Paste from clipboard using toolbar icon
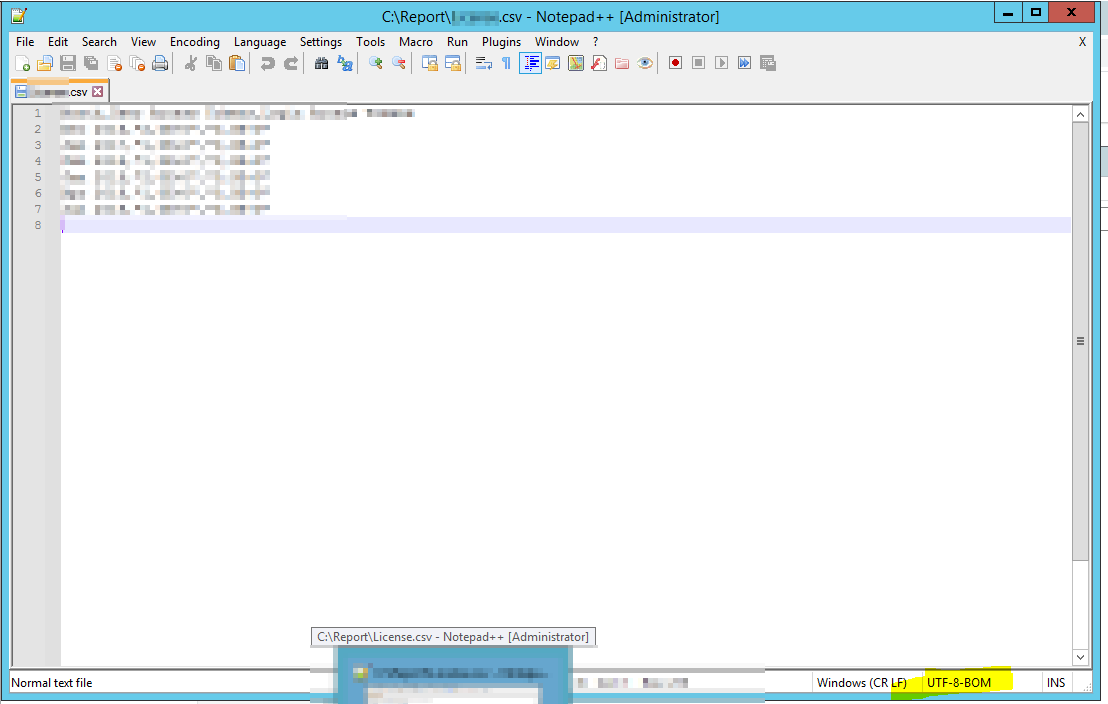This screenshot has width=1108, height=704. coord(237,64)
